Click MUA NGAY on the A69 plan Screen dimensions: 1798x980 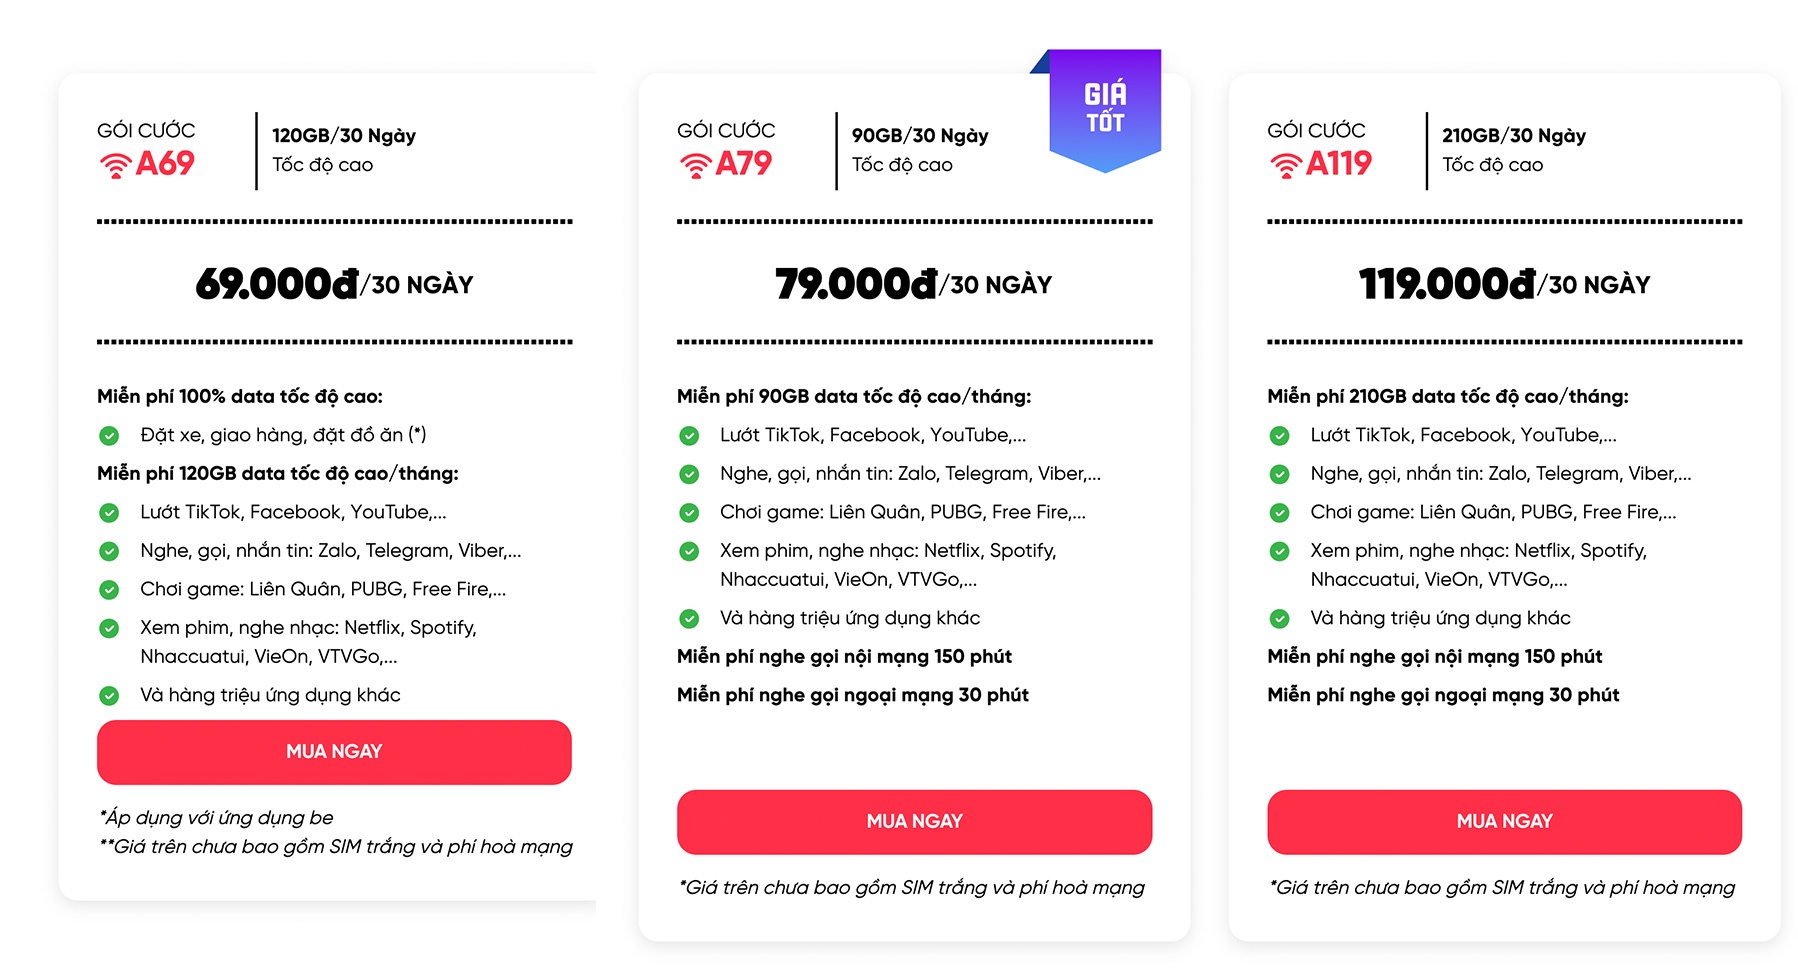pyautogui.click(x=333, y=752)
